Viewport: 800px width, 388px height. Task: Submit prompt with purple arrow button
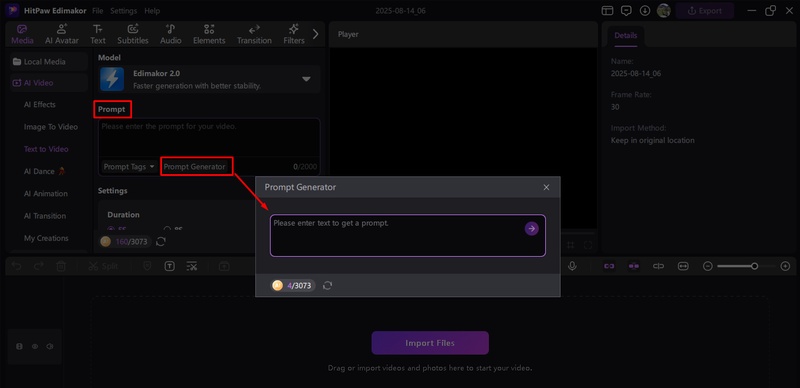[532, 229]
